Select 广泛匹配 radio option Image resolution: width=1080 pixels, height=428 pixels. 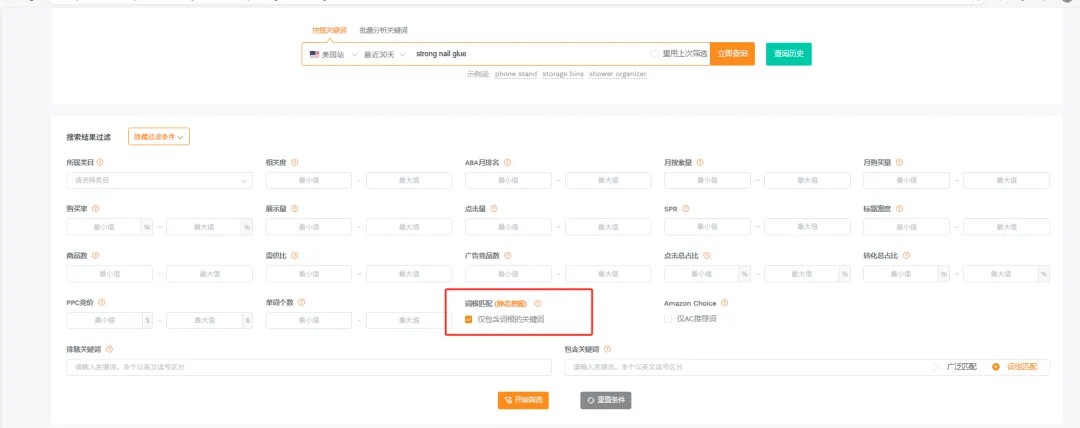coord(936,367)
